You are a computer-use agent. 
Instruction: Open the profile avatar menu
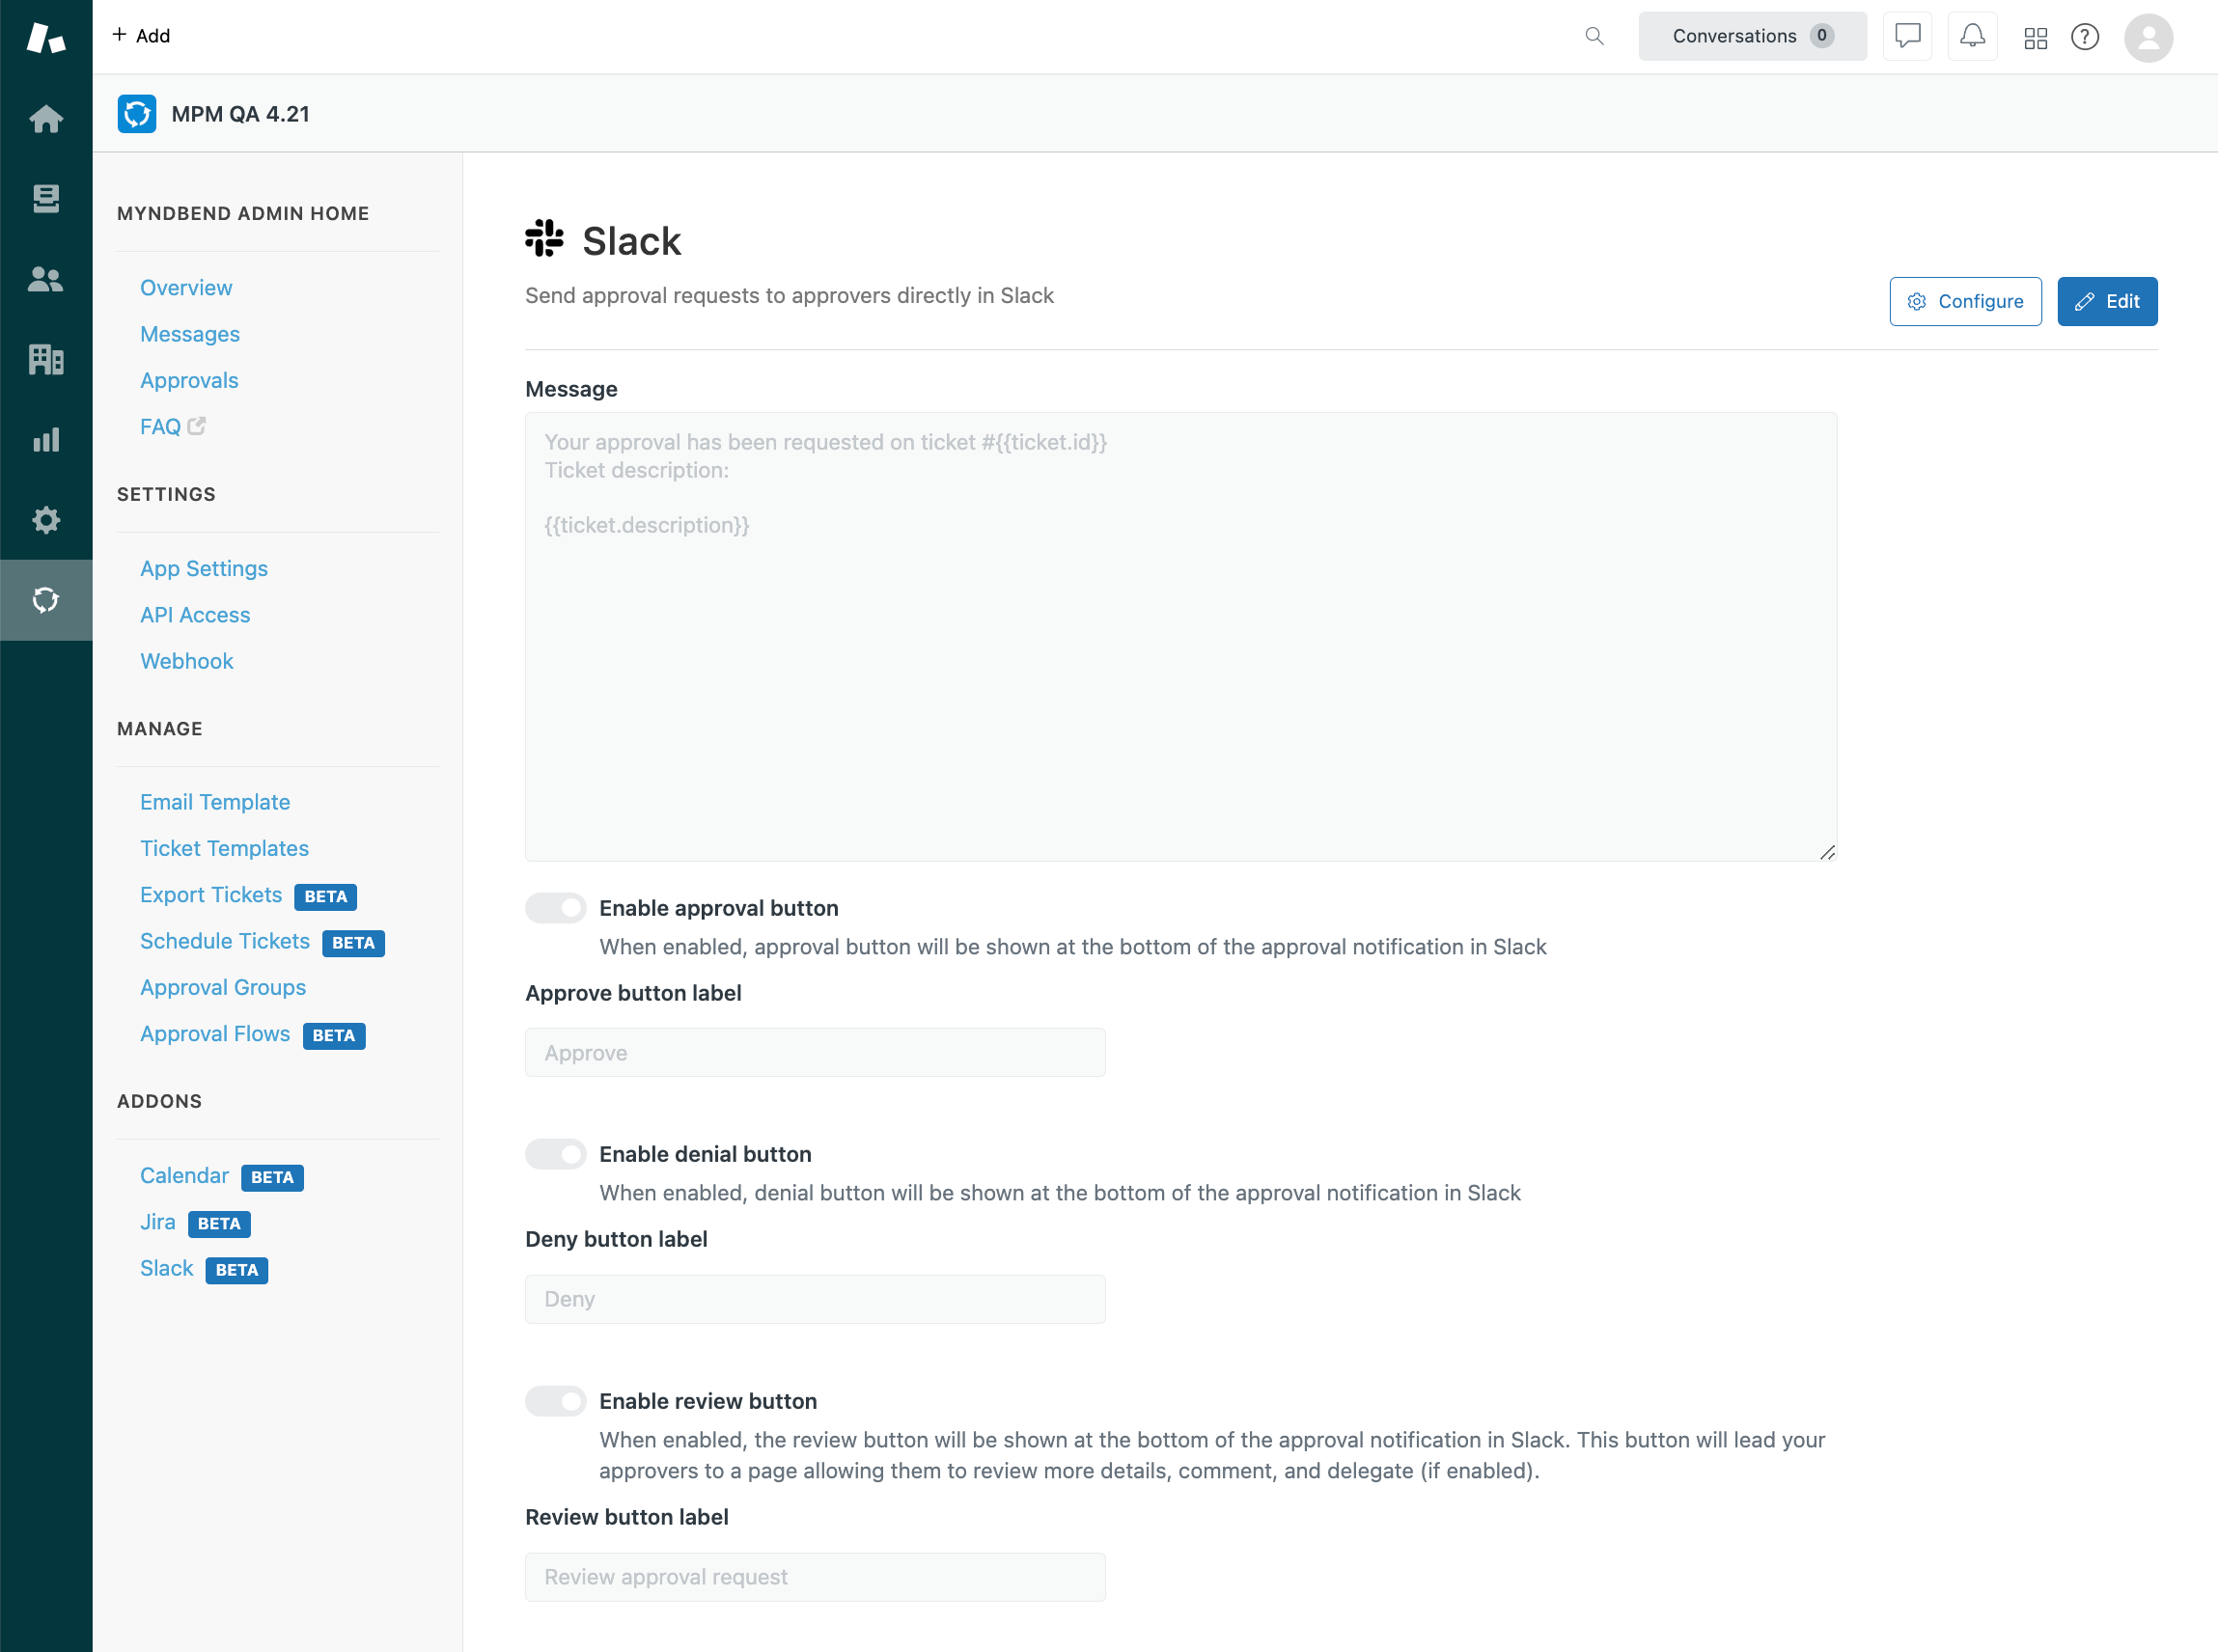point(2148,38)
